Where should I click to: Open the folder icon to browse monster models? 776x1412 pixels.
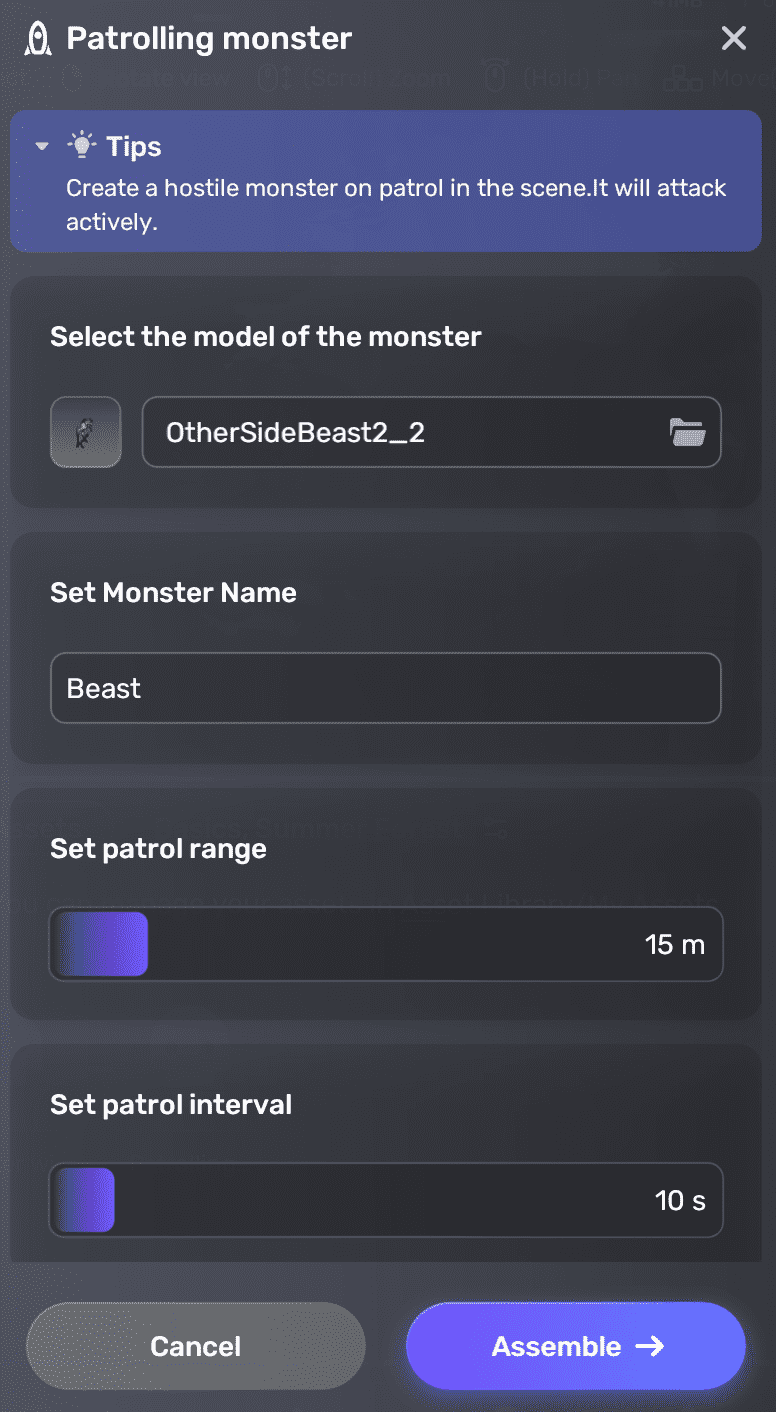688,431
